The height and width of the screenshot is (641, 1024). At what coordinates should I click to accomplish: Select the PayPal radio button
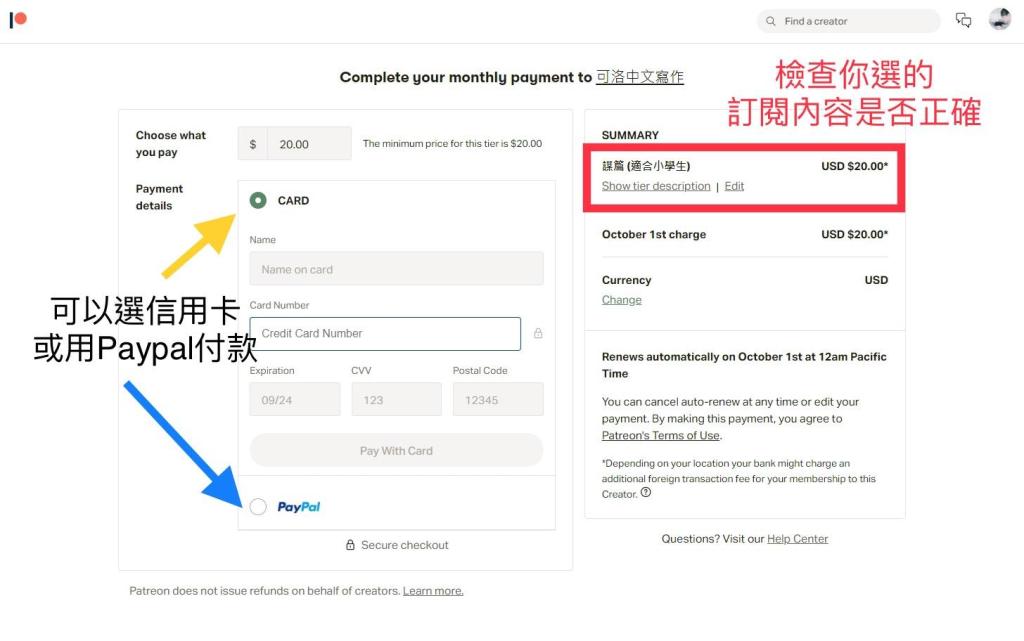[x=258, y=507]
